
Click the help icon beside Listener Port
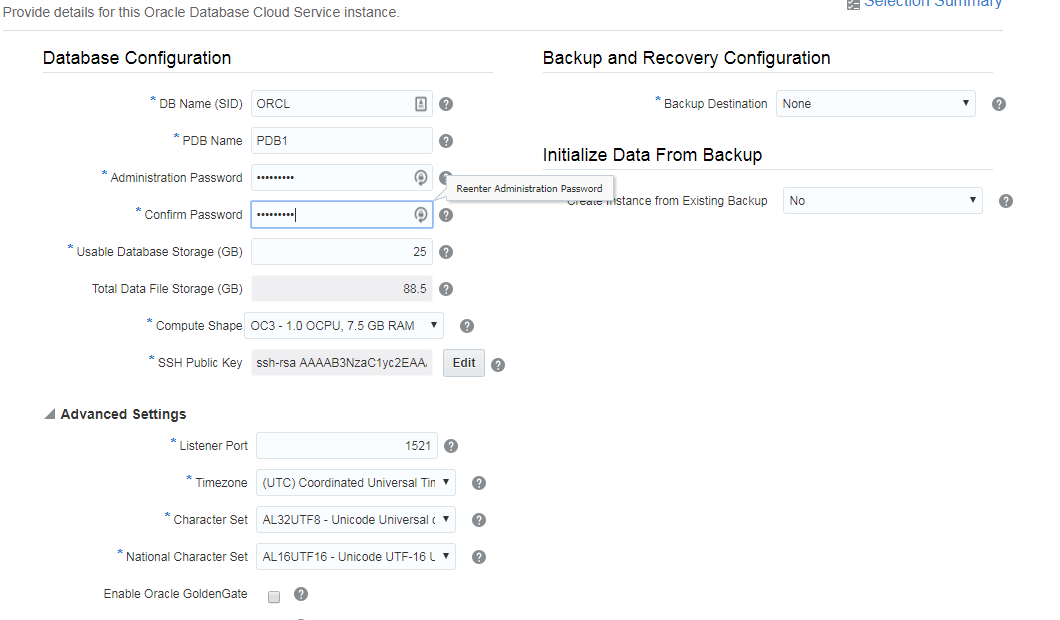450,445
